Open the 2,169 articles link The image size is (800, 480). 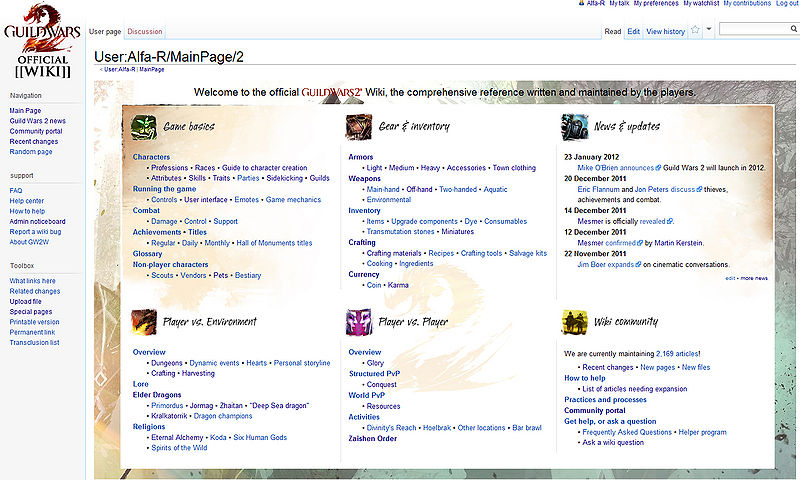point(678,353)
